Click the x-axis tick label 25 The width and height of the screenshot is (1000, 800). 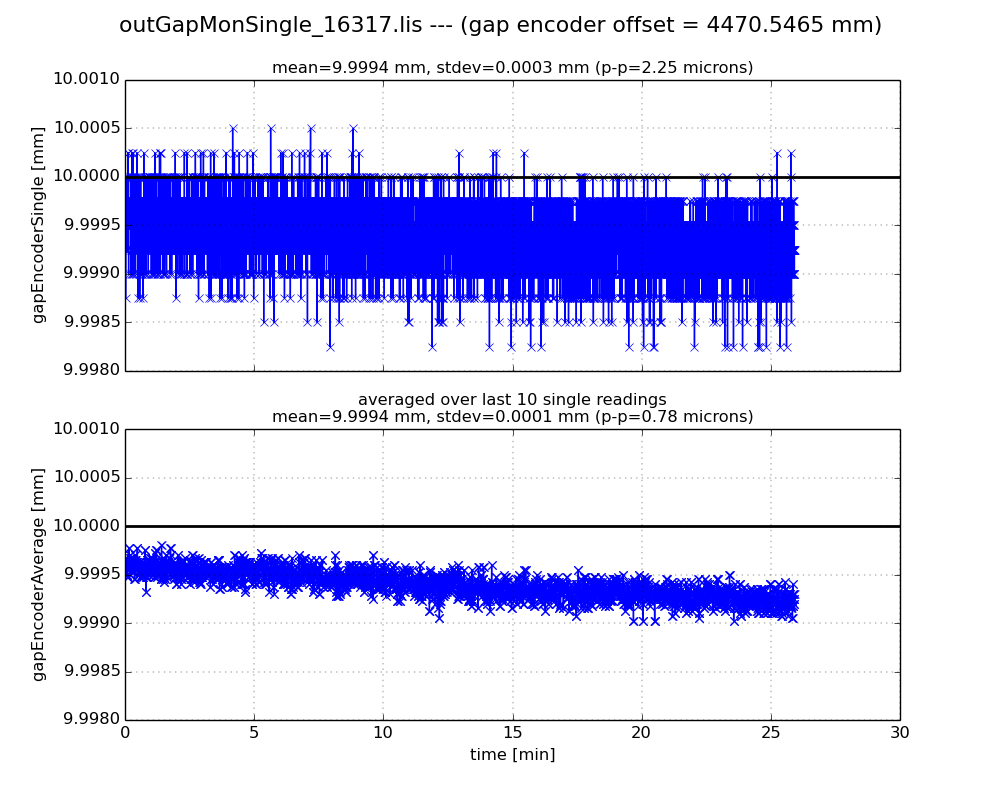click(770, 733)
